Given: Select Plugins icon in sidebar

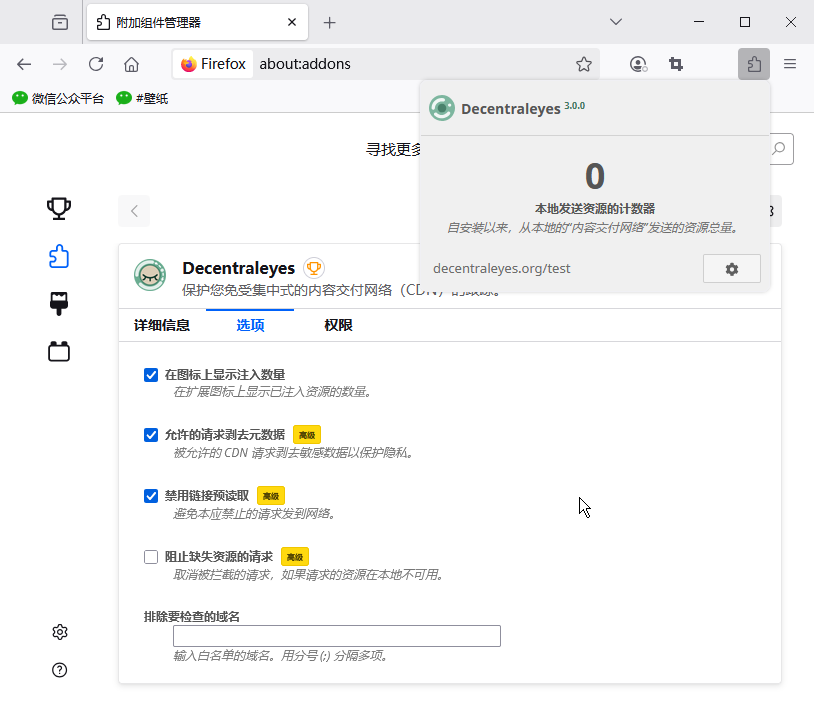Looking at the screenshot, I should pyautogui.click(x=59, y=351).
